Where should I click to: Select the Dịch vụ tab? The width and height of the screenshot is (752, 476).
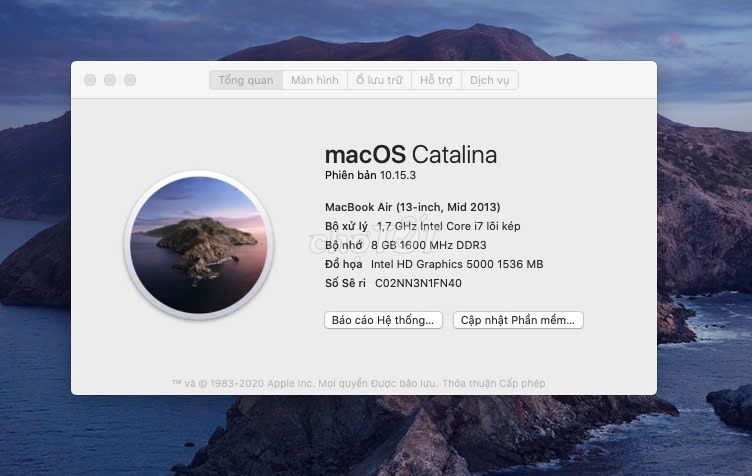pyautogui.click(x=490, y=80)
